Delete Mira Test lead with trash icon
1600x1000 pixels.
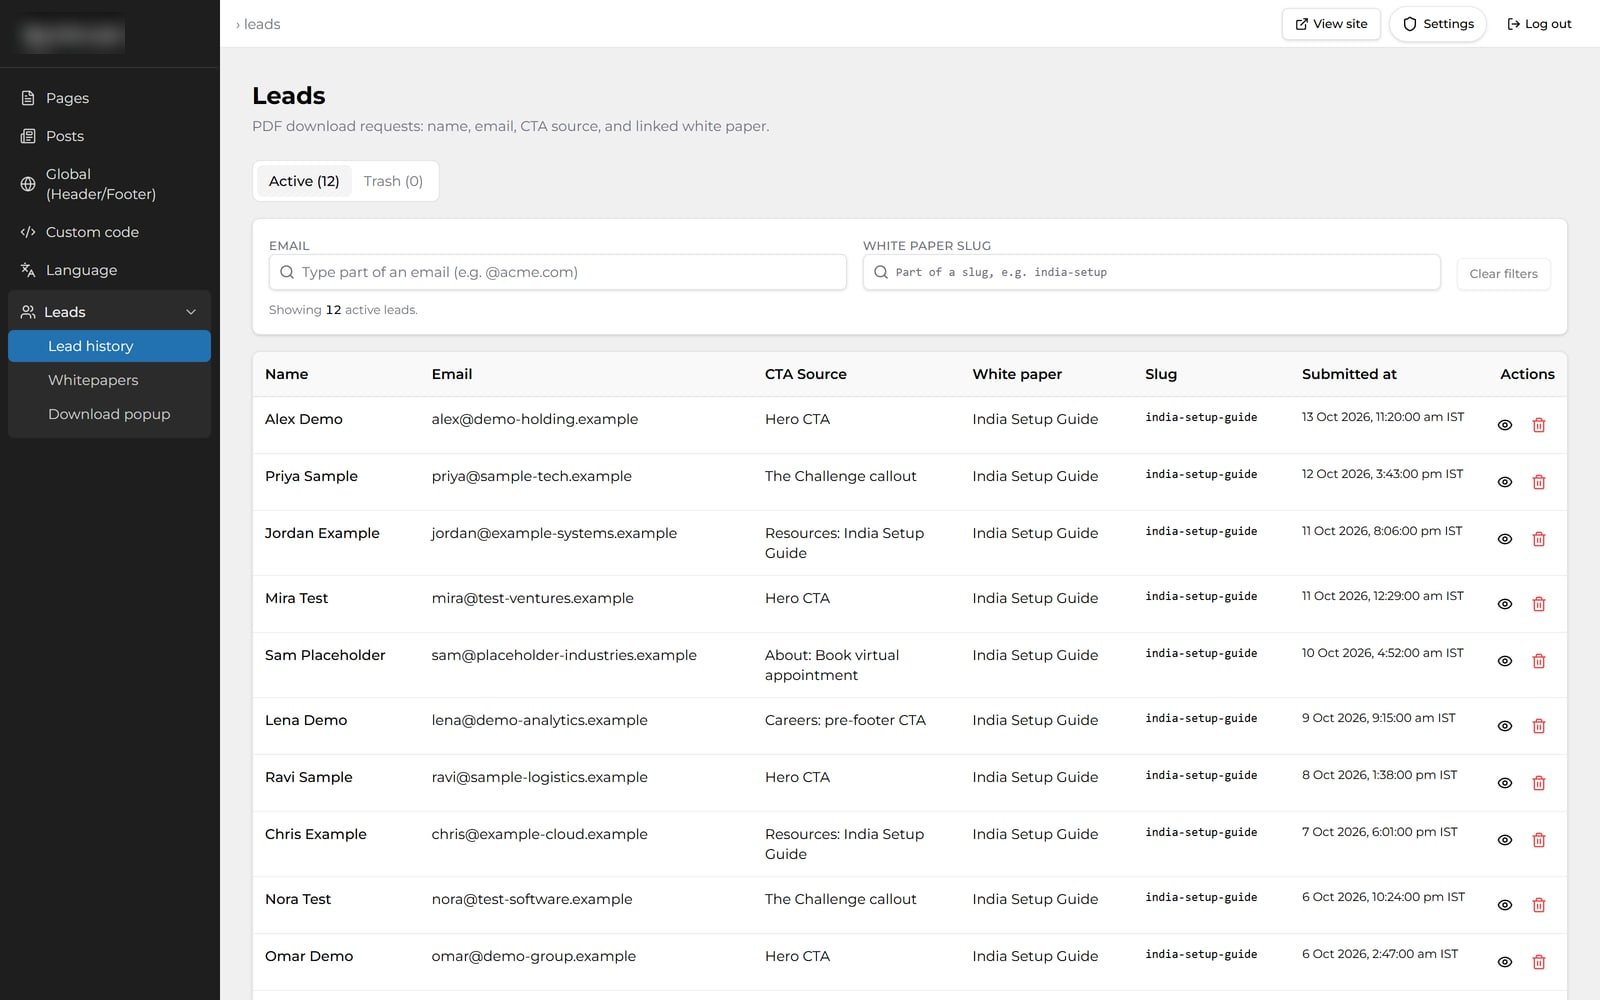tap(1539, 604)
